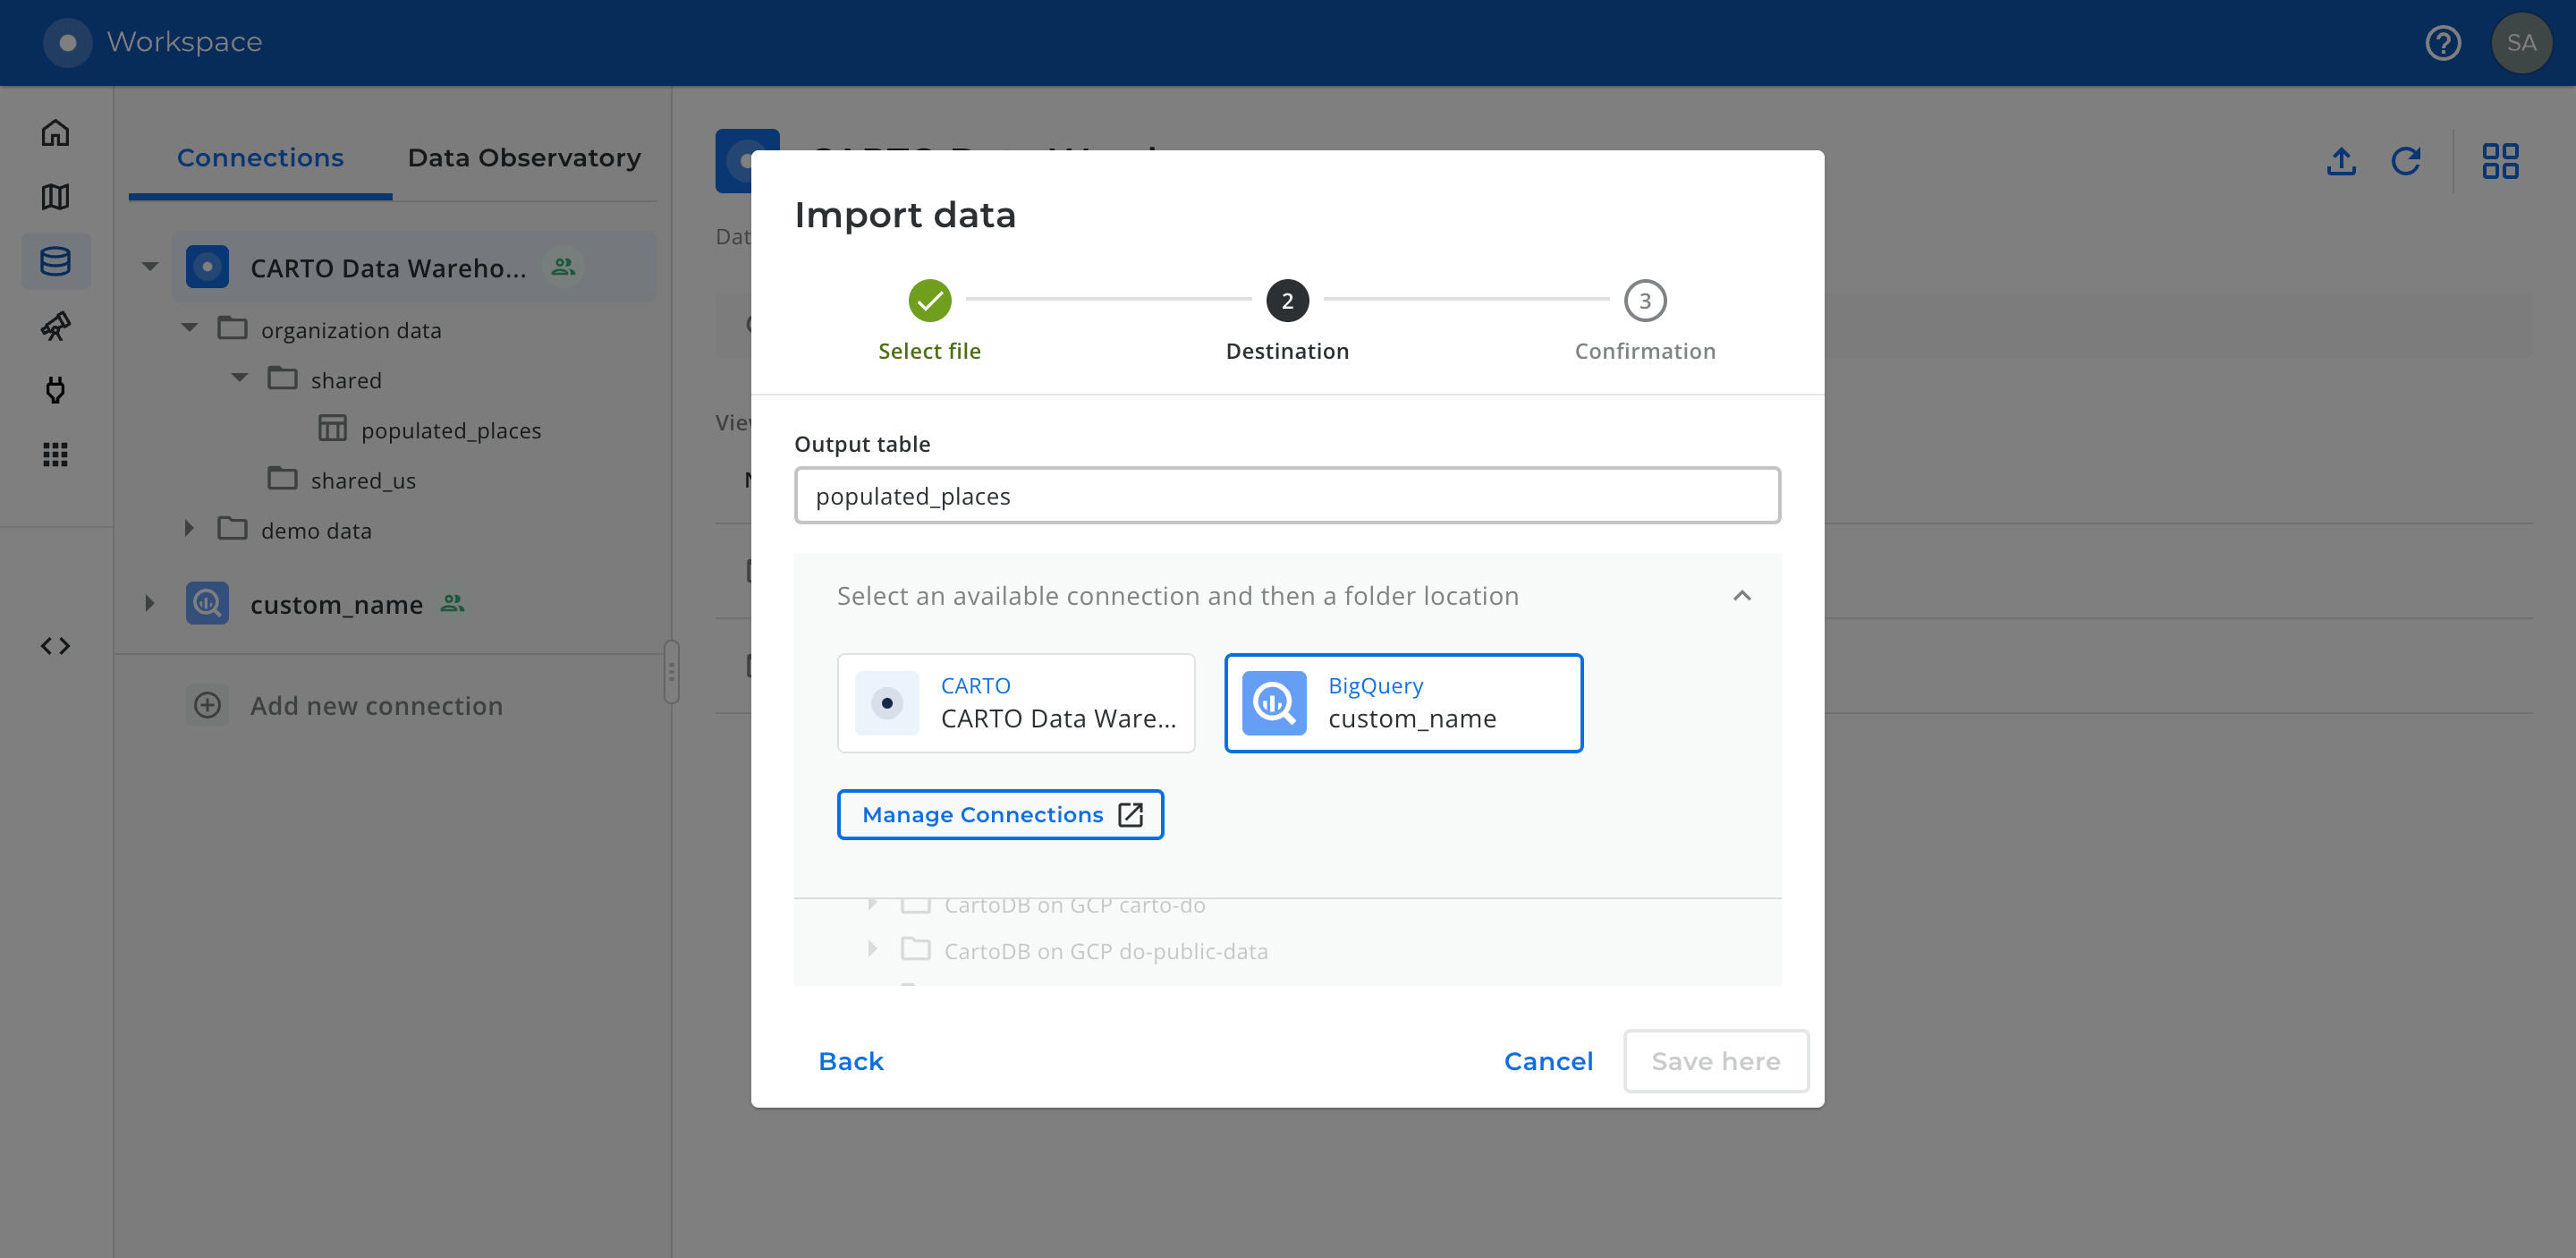Click the help question mark icon

point(2443,43)
